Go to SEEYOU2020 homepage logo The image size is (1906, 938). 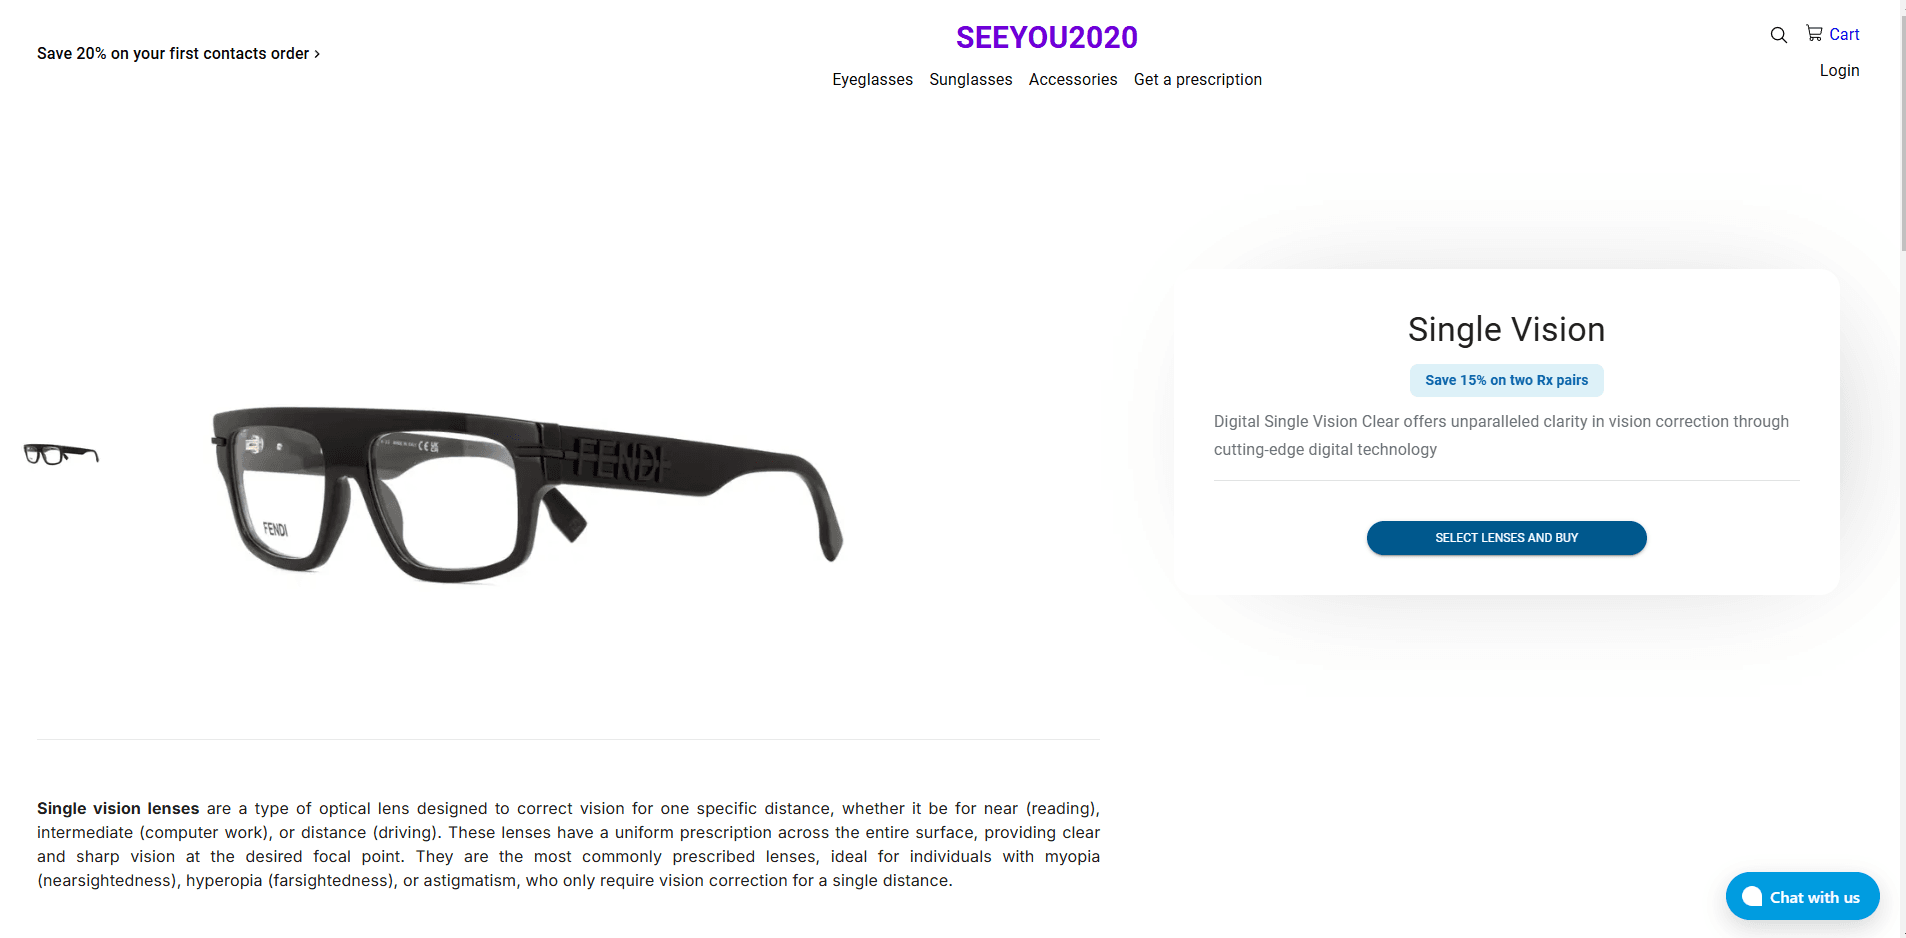coord(1047,37)
